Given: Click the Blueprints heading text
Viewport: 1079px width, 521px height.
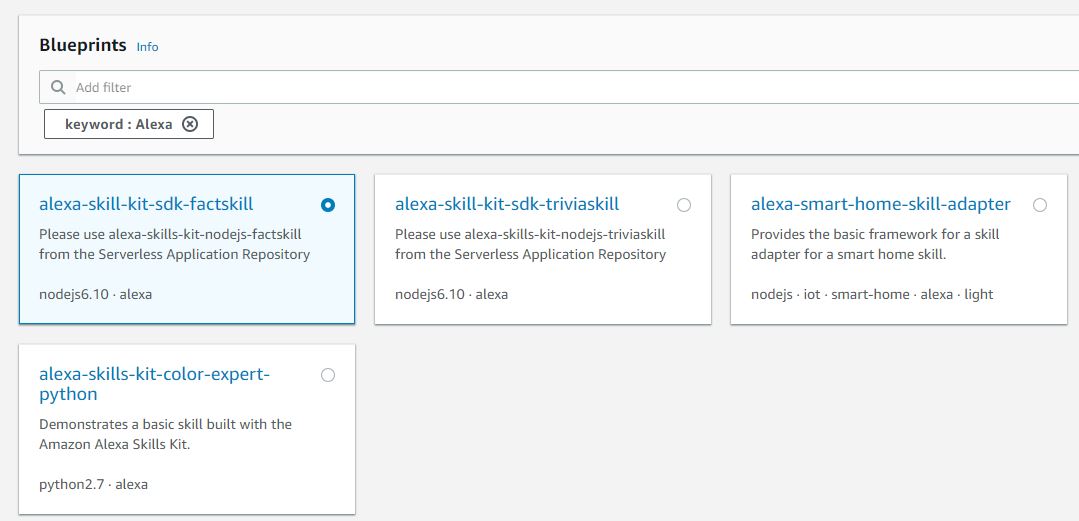Looking at the screenshot, I should [83, 45].
